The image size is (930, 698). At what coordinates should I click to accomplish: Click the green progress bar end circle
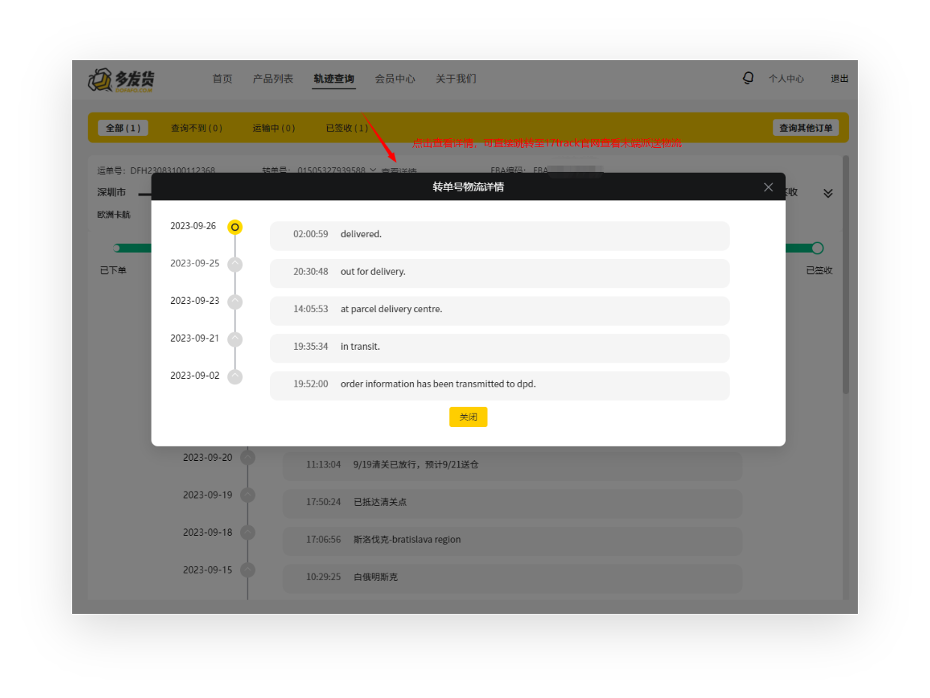click(817, 248)
